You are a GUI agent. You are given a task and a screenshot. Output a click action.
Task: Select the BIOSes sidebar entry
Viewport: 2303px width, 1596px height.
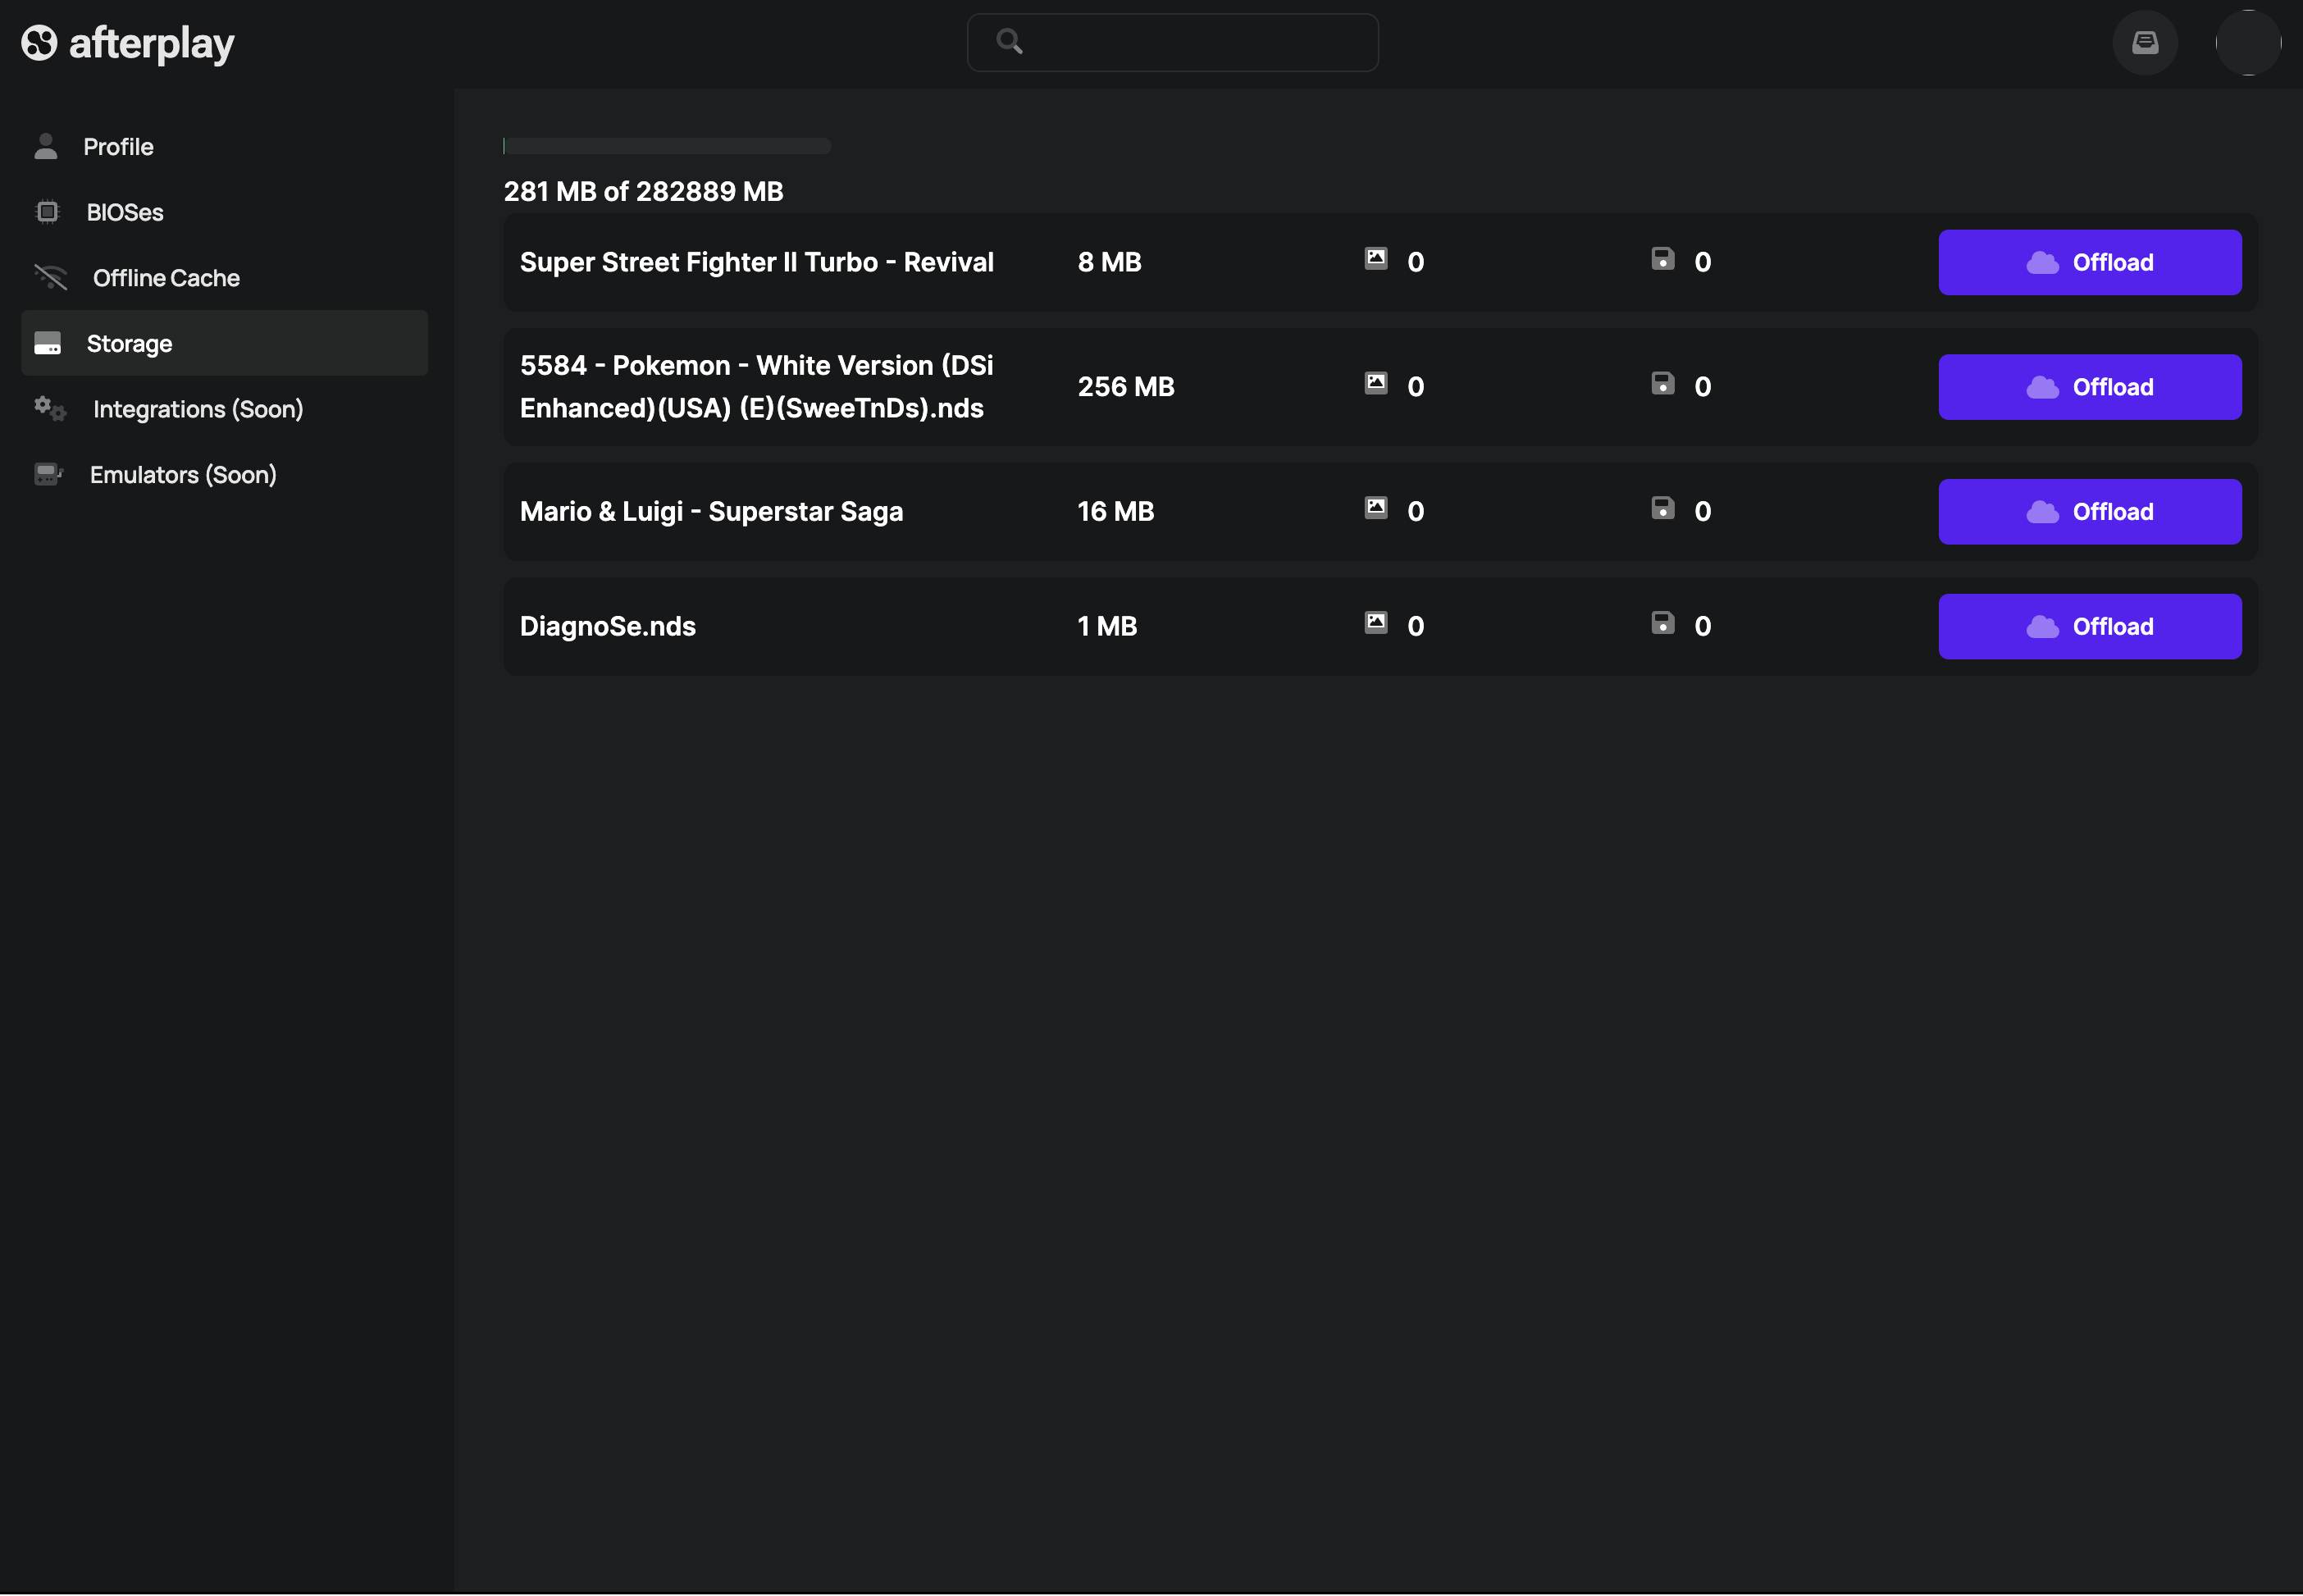pyautogui.click(x=125, y=212)
